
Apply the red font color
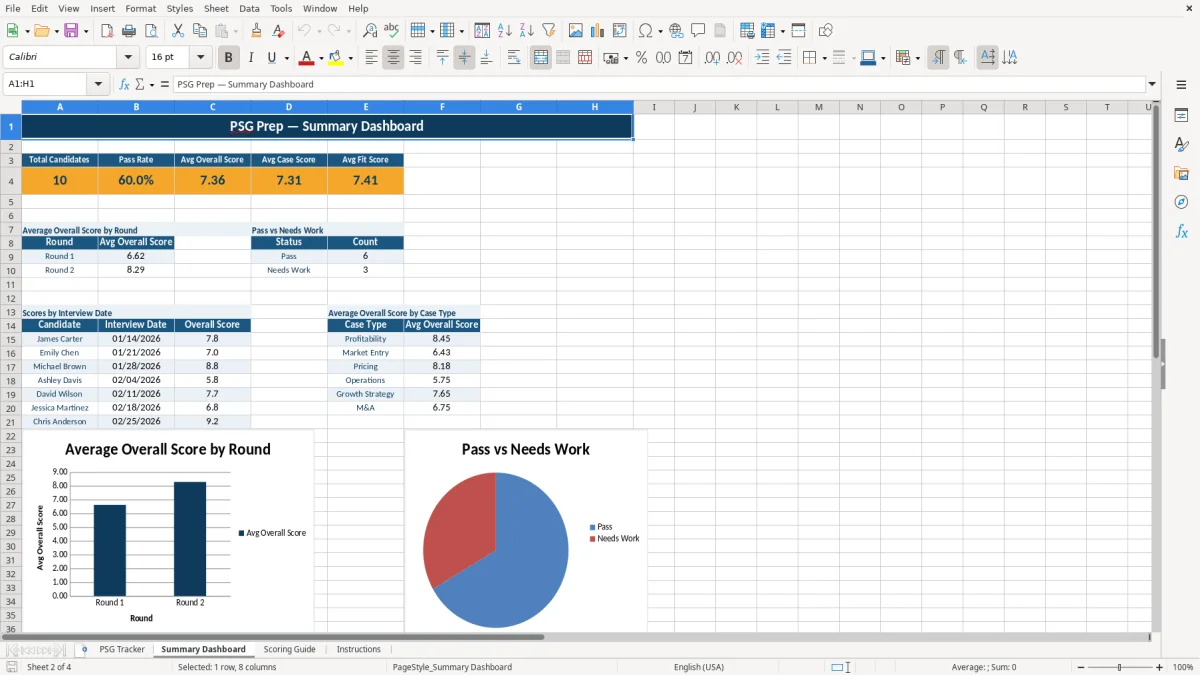(x=307, y=58)
